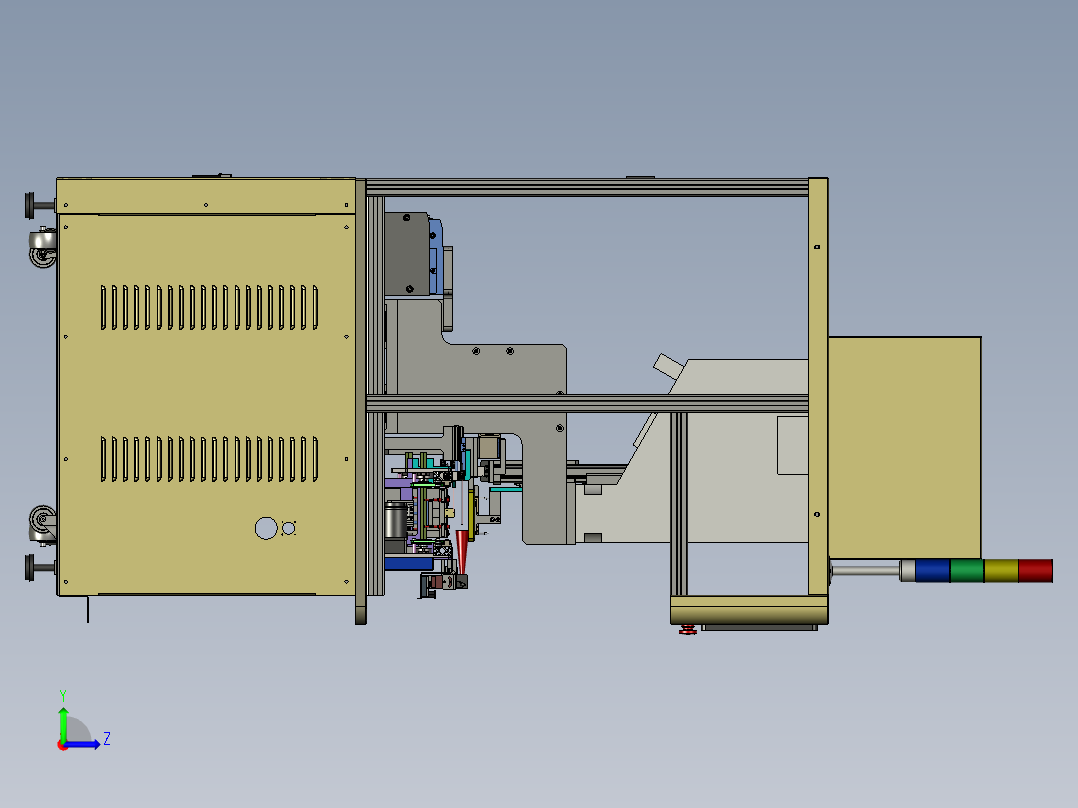The image size is (1078, 808).
Task: Select the vertical yellow frame post beside the box
Action: (x=818, y=386)
